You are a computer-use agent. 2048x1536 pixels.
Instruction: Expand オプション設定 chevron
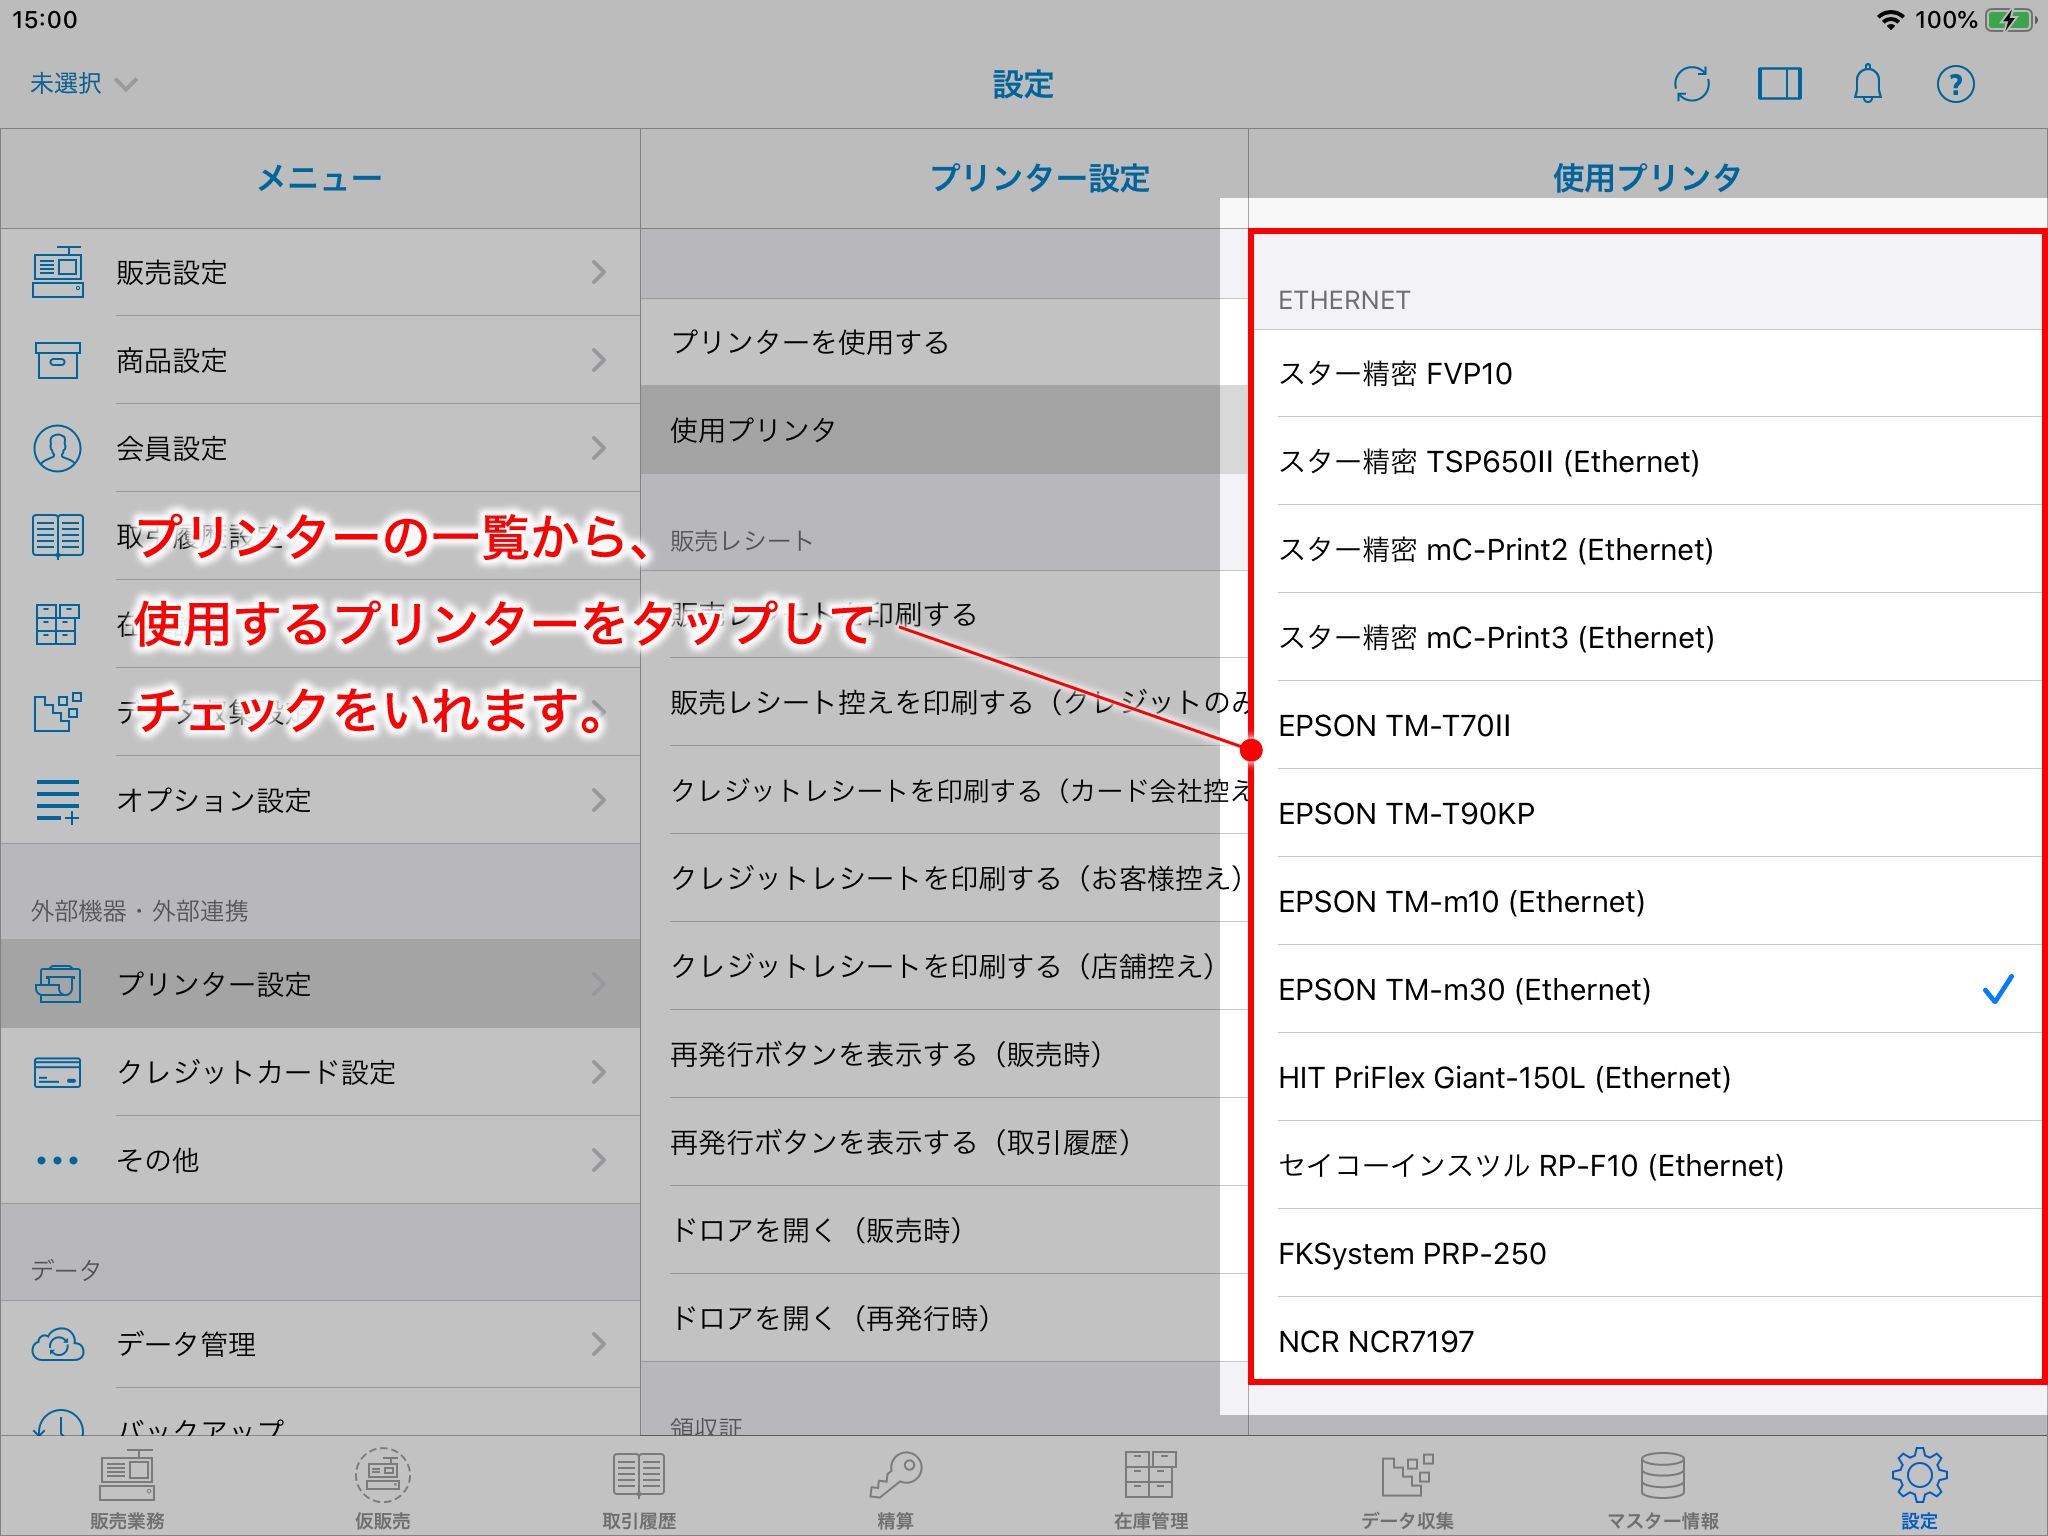point(598,800)
